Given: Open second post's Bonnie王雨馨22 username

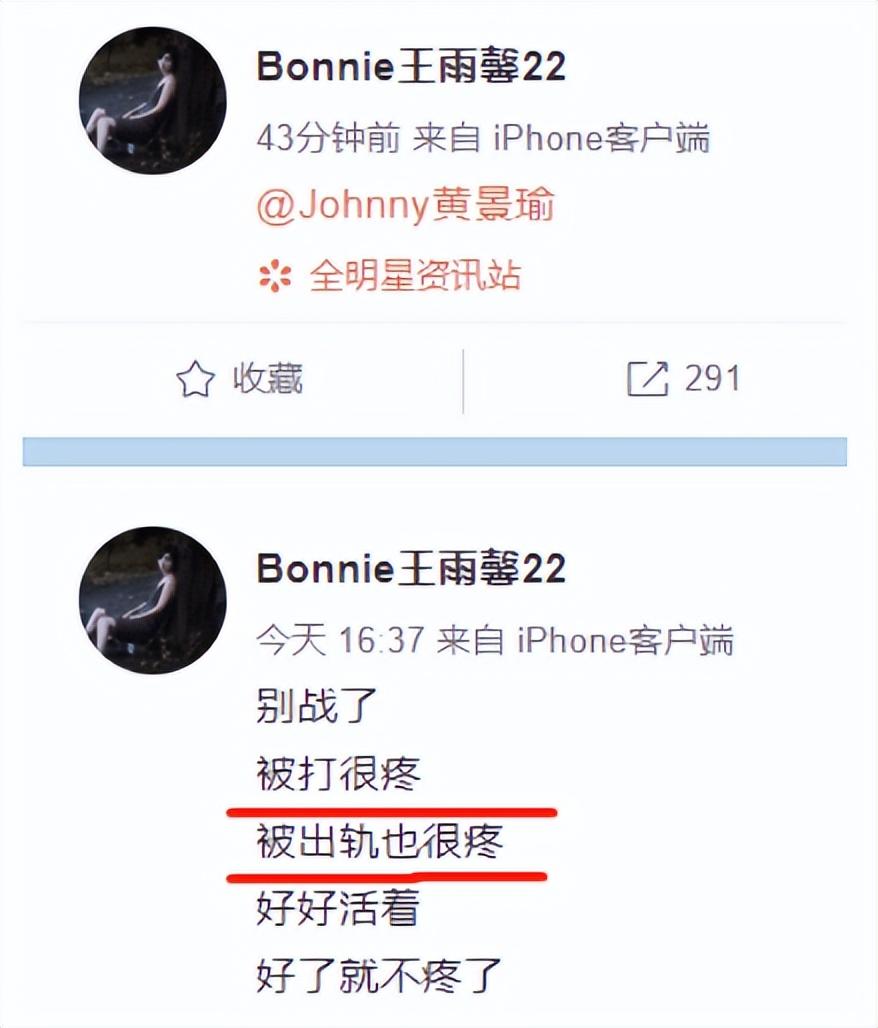Looking at the screenshot, I should click(411, 568).
